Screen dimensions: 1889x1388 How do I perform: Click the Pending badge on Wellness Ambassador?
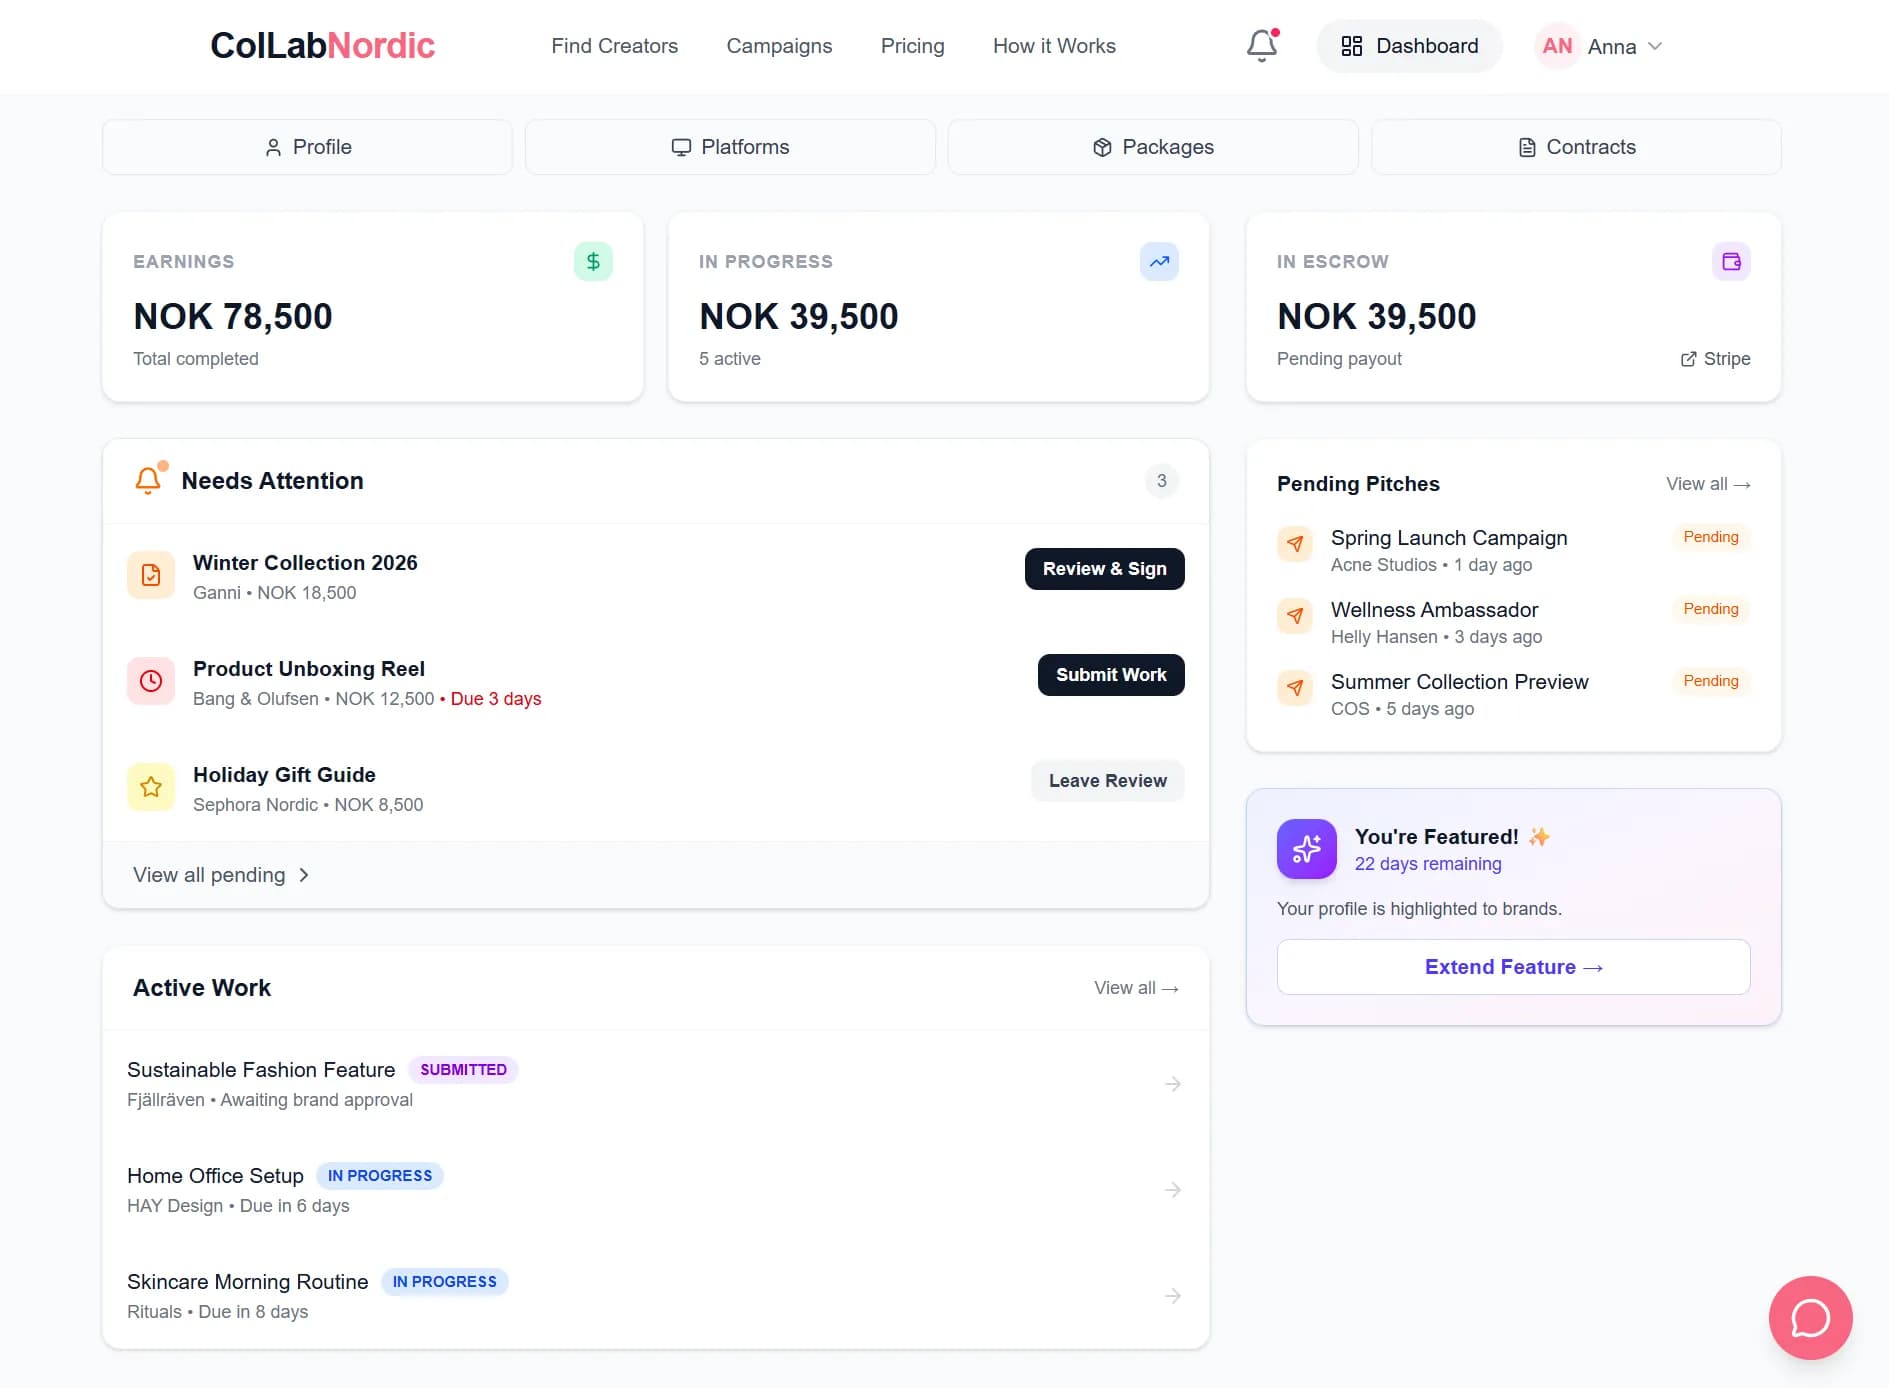[1710, 609]
